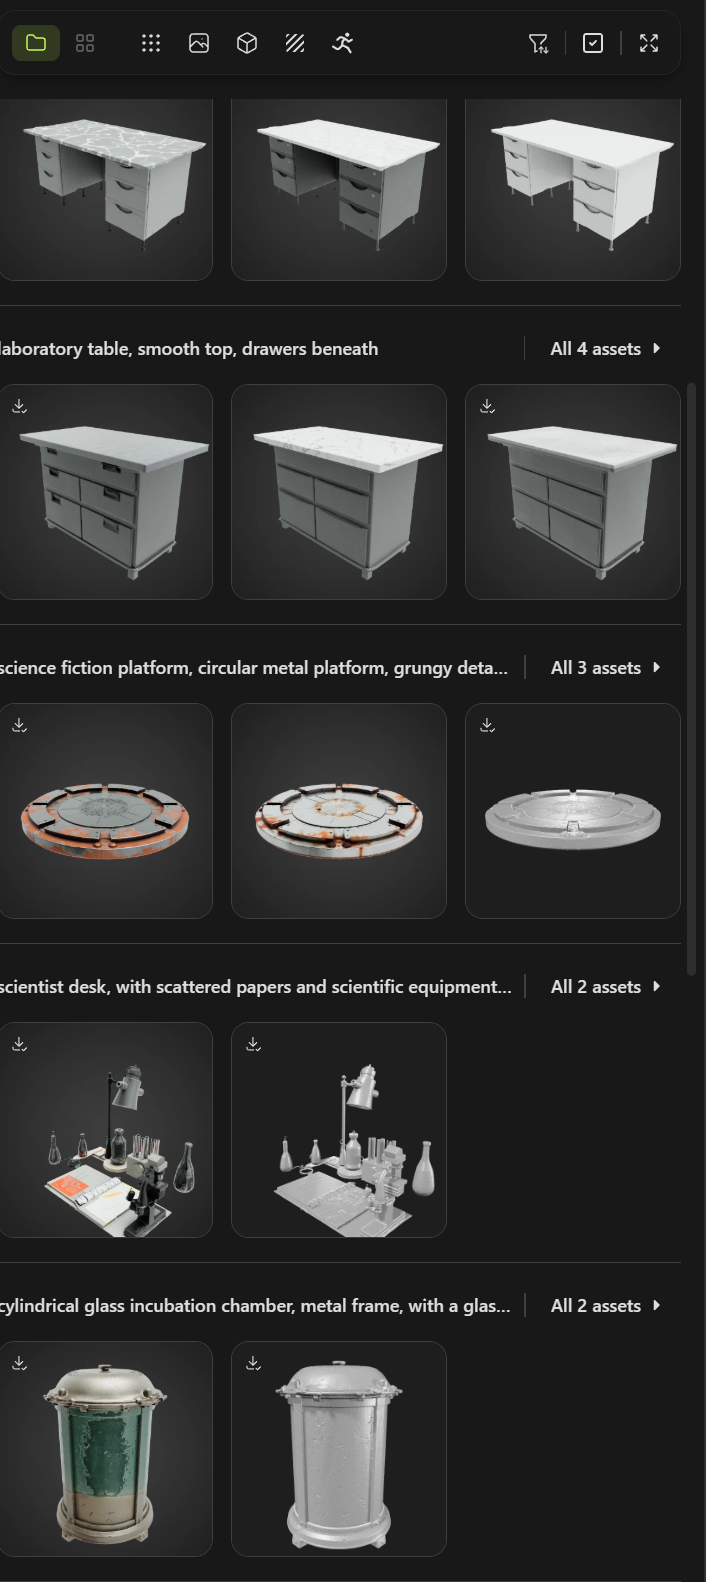Filter assets by animation running figure

click(343, 43)
